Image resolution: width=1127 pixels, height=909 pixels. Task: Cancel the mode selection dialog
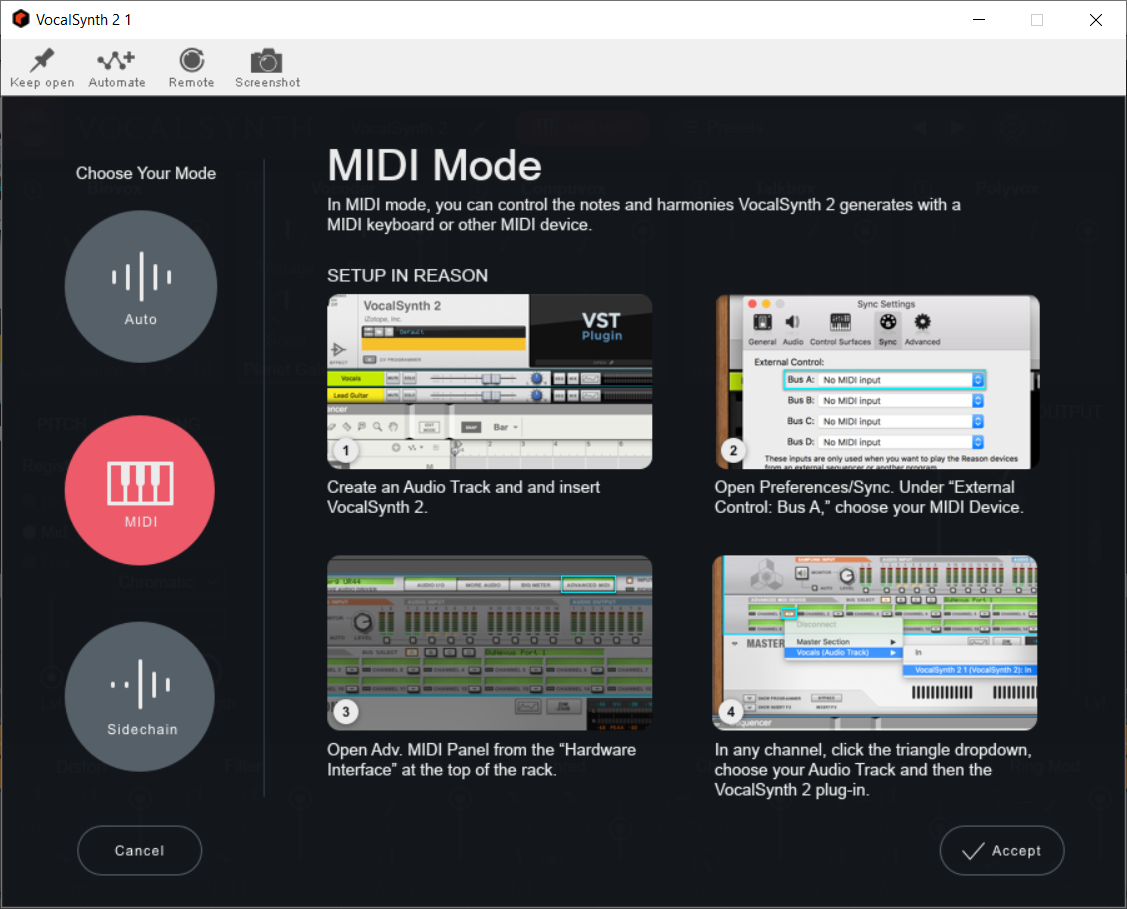coord(139,850)
